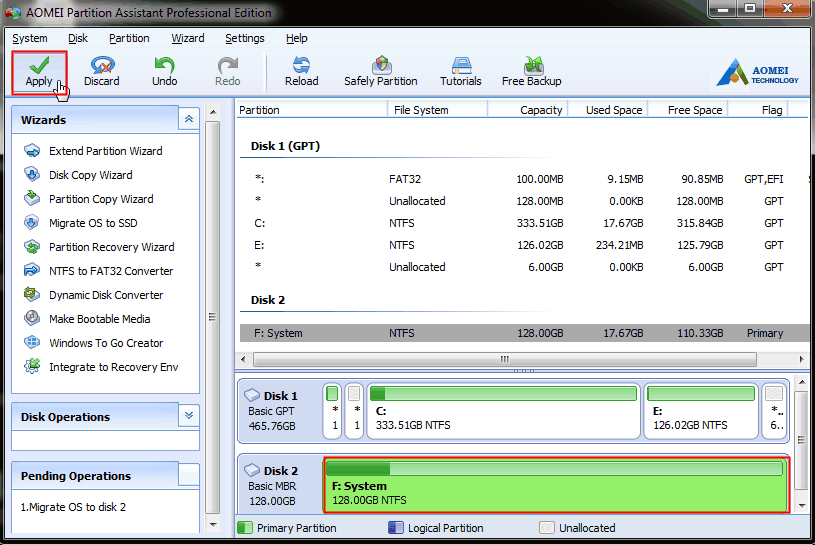This screenshot has height=545, width=815.
Task: Open the System menu
Action: 30,38
